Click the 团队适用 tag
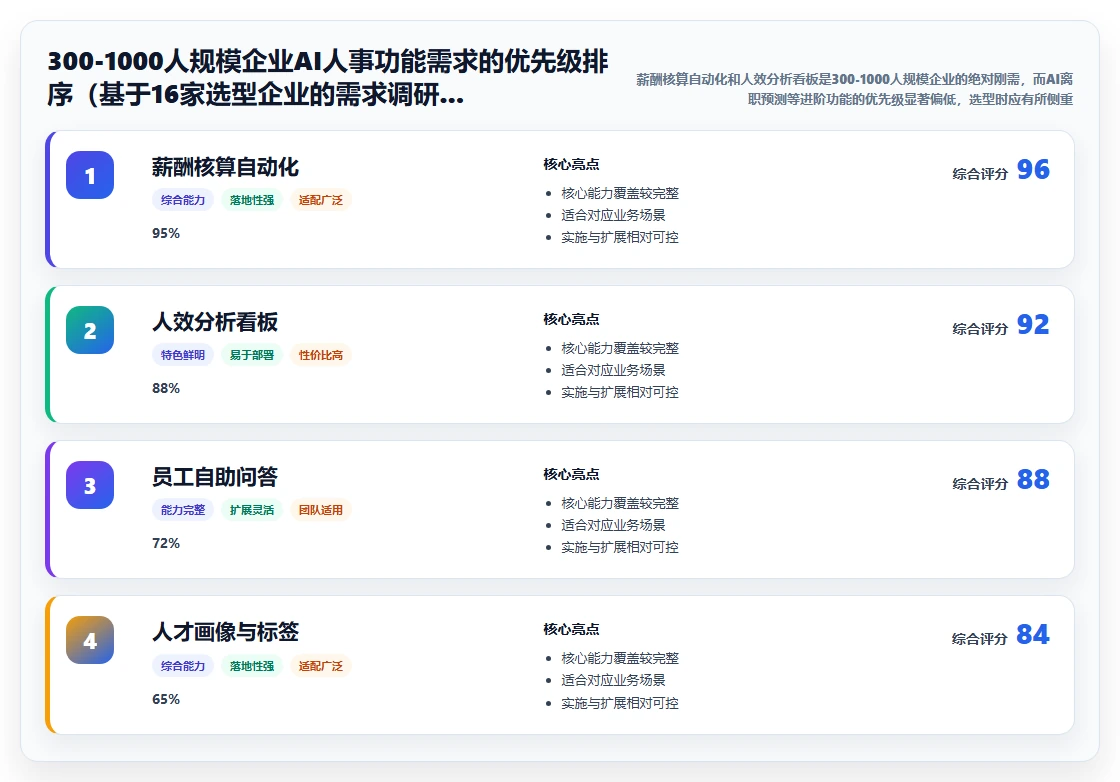The height and width of the screenshot is (782, 1120). point(321,510)
